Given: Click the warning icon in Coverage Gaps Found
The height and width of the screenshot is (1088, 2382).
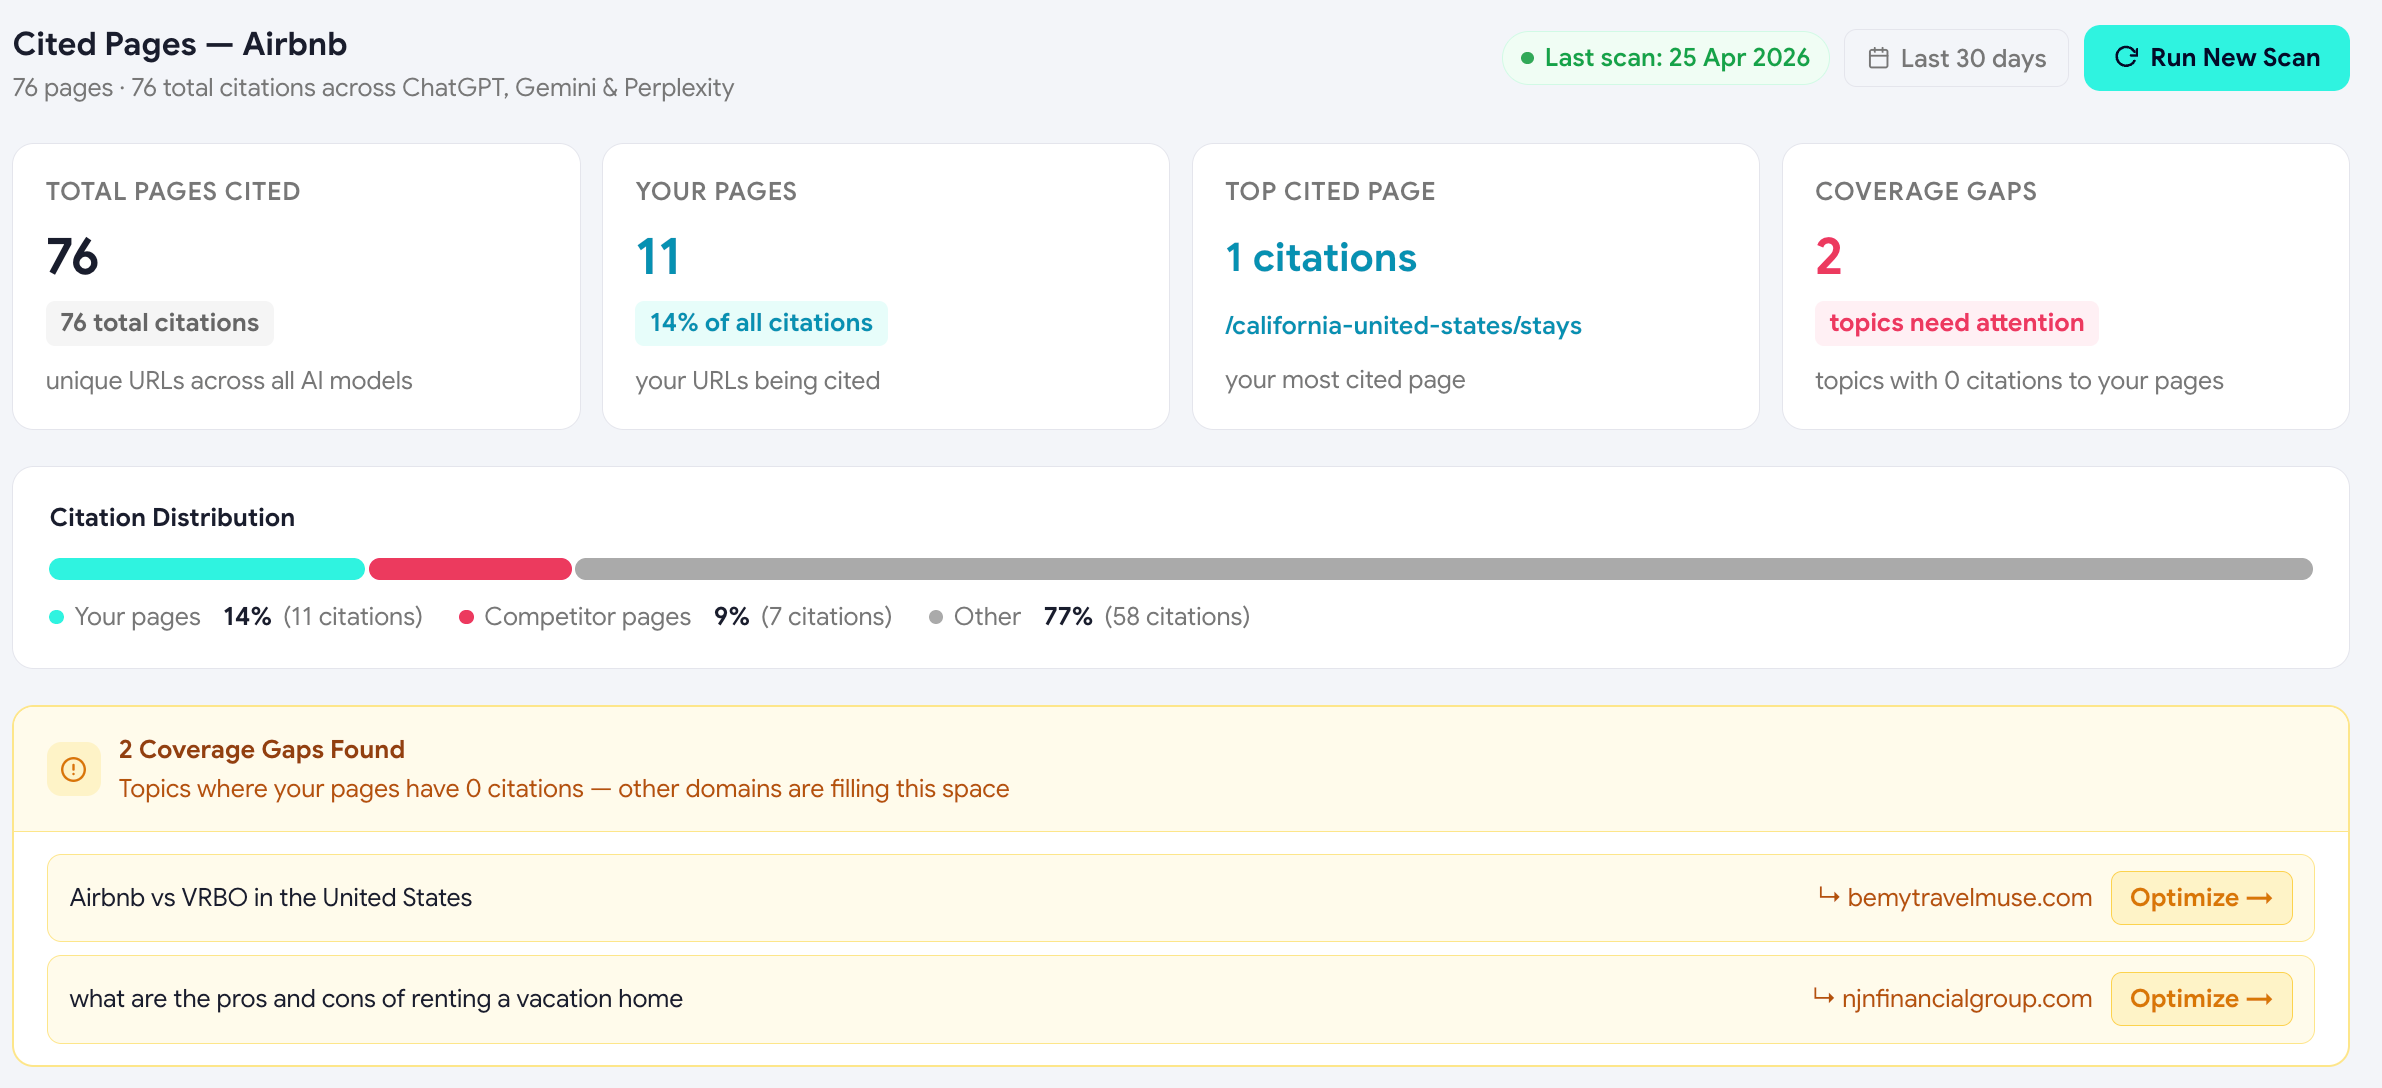Looking at the screenshot, I should pos(74,769).
